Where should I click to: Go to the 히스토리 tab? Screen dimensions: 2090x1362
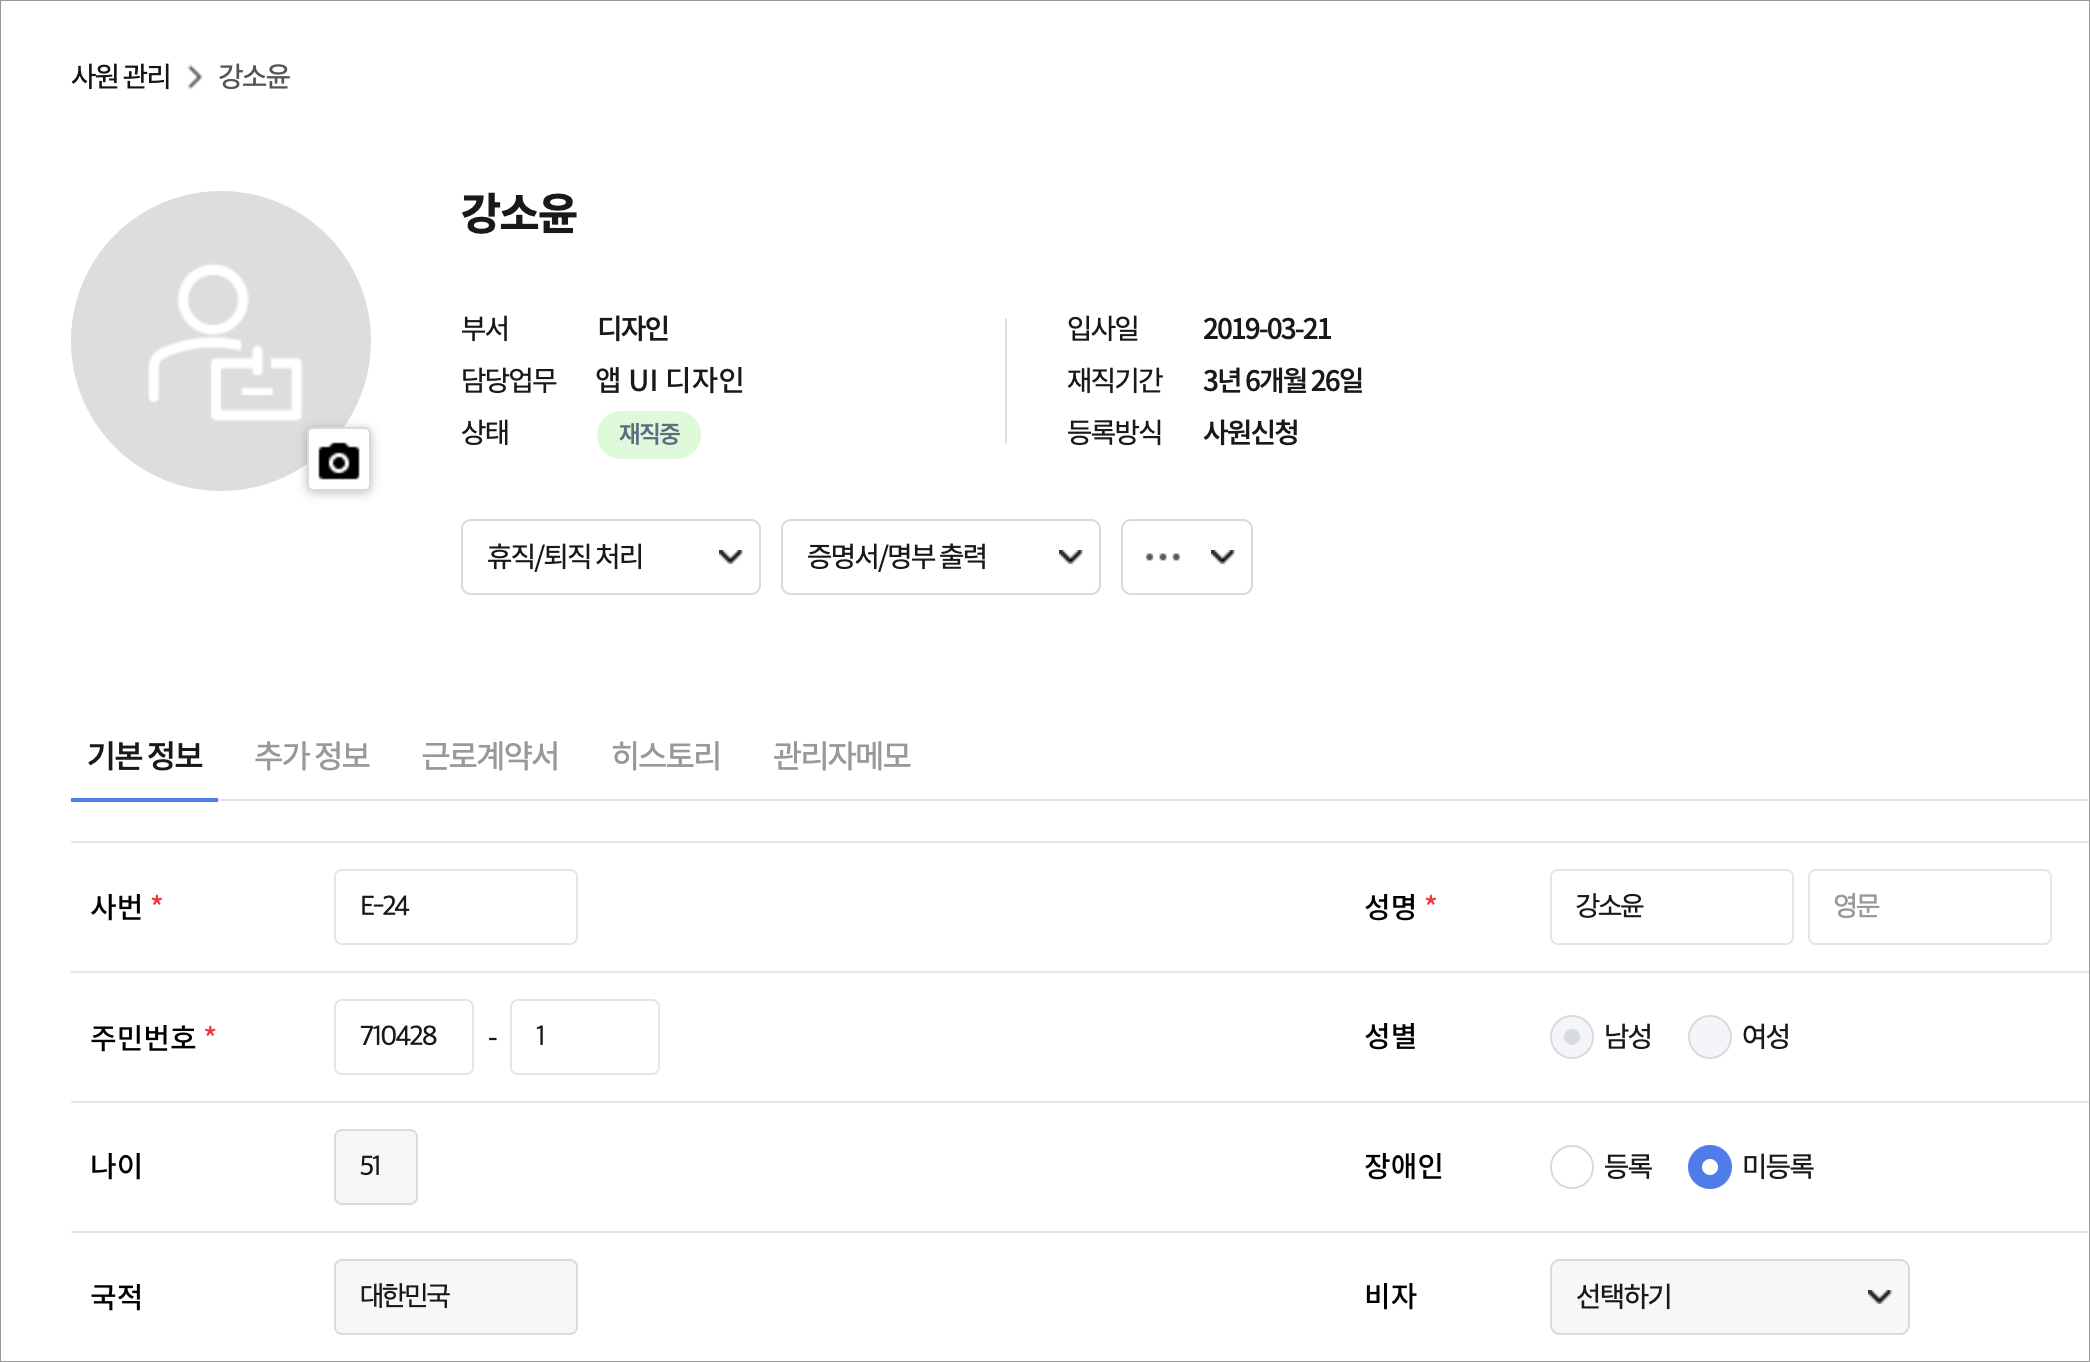point(666,756)
